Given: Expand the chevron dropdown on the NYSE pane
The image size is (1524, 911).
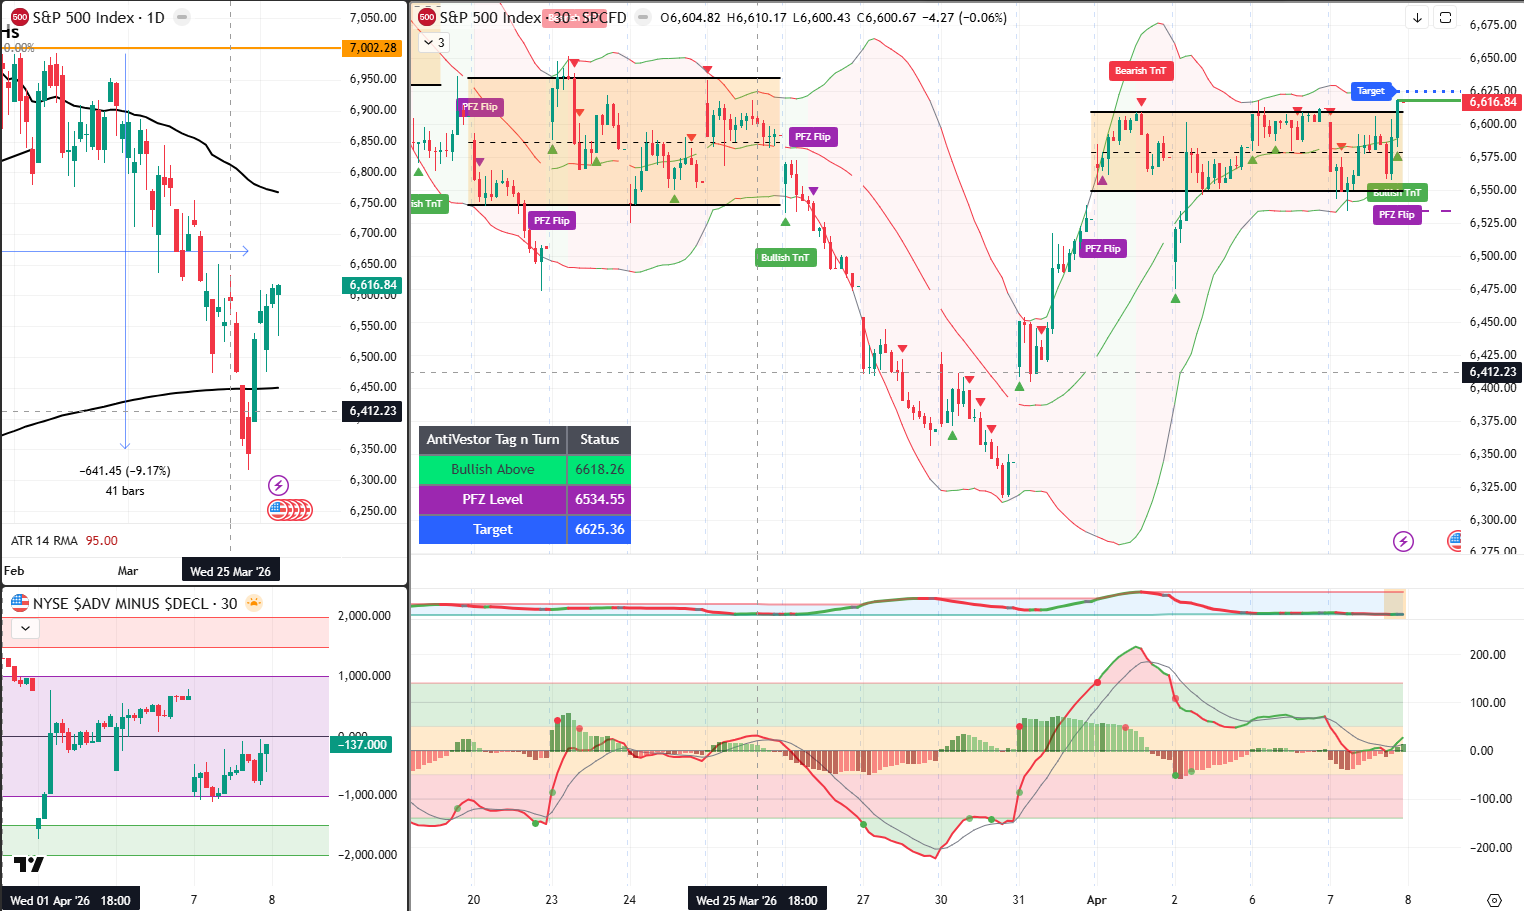Looking at the screenshot, I should (24, 628).
